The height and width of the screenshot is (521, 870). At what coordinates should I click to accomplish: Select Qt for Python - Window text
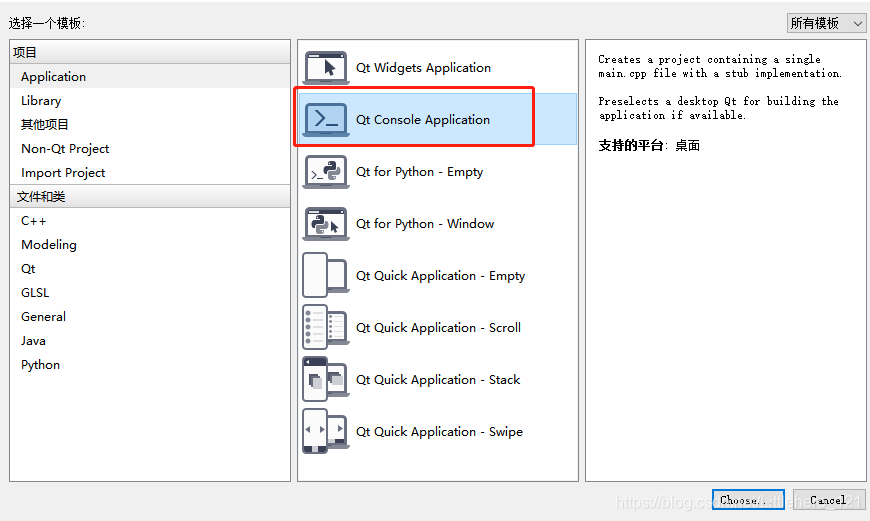pos(425,224)
